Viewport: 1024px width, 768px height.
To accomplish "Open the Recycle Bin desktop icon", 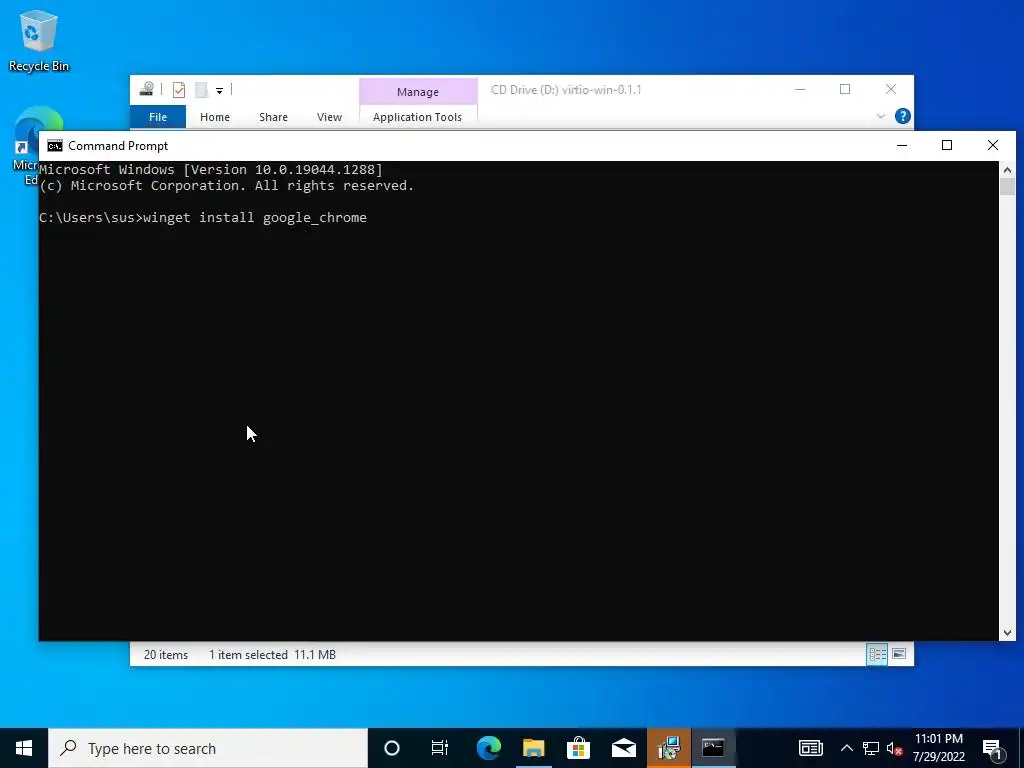I will point(39,40).
